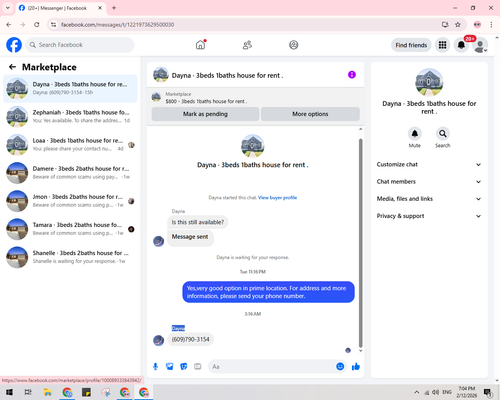Click chat scroll down arrow
The height and width of the screenshot is (400, 500).
[360, 351]
